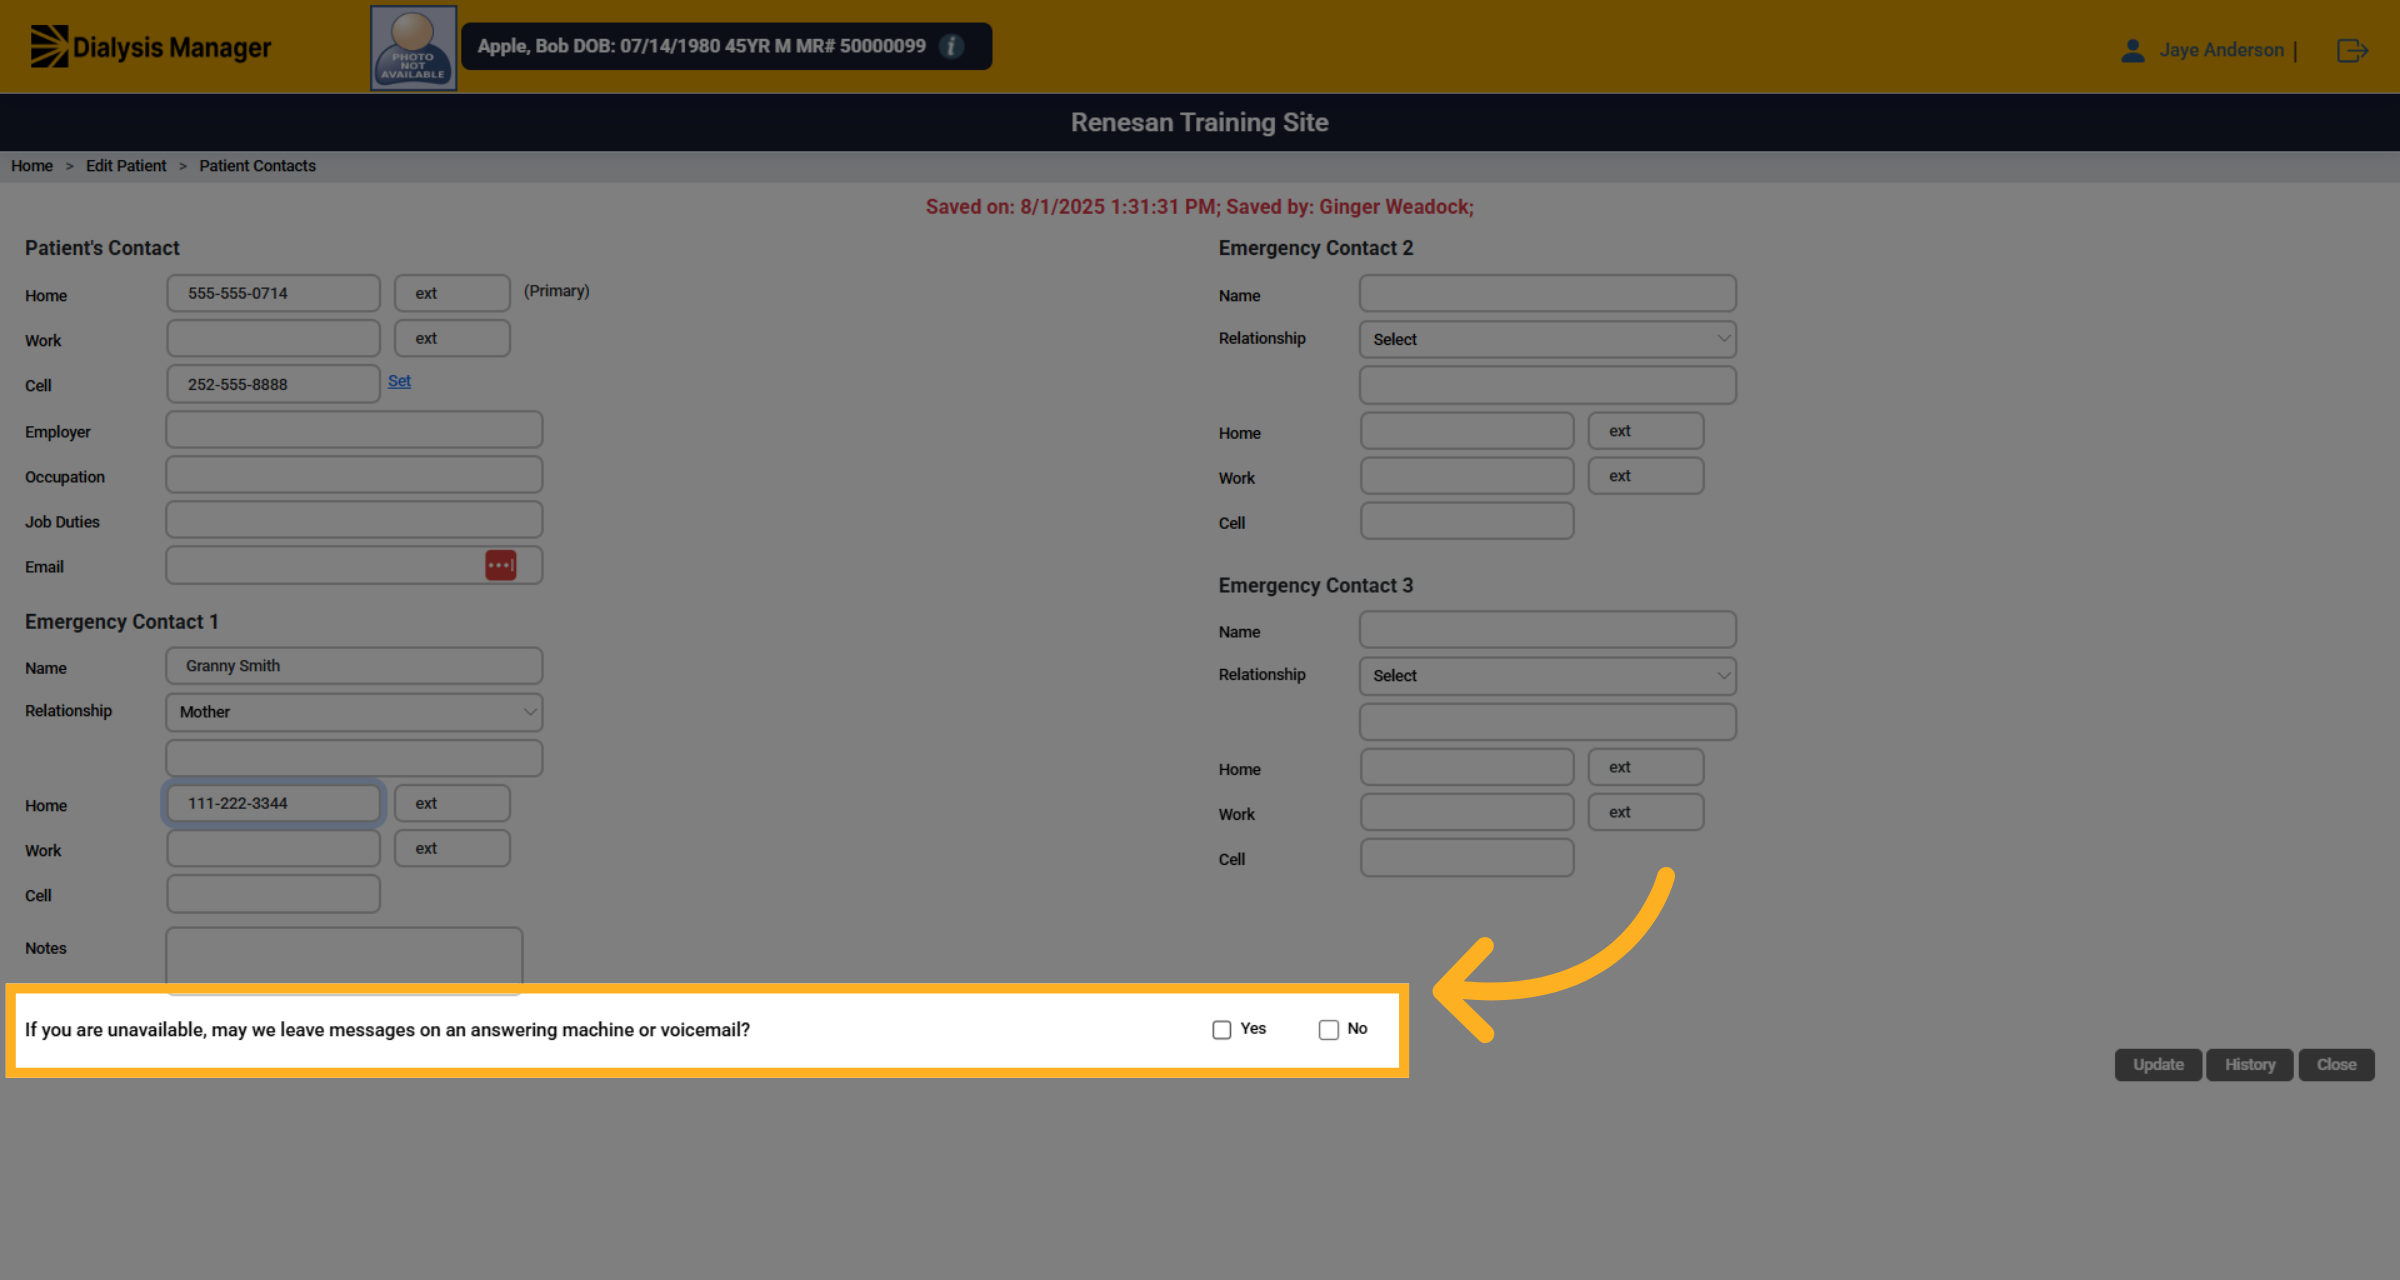Screen dimensions: 2400x1280
Task: Click the Job Duties field
Action: tap(354, 520)
